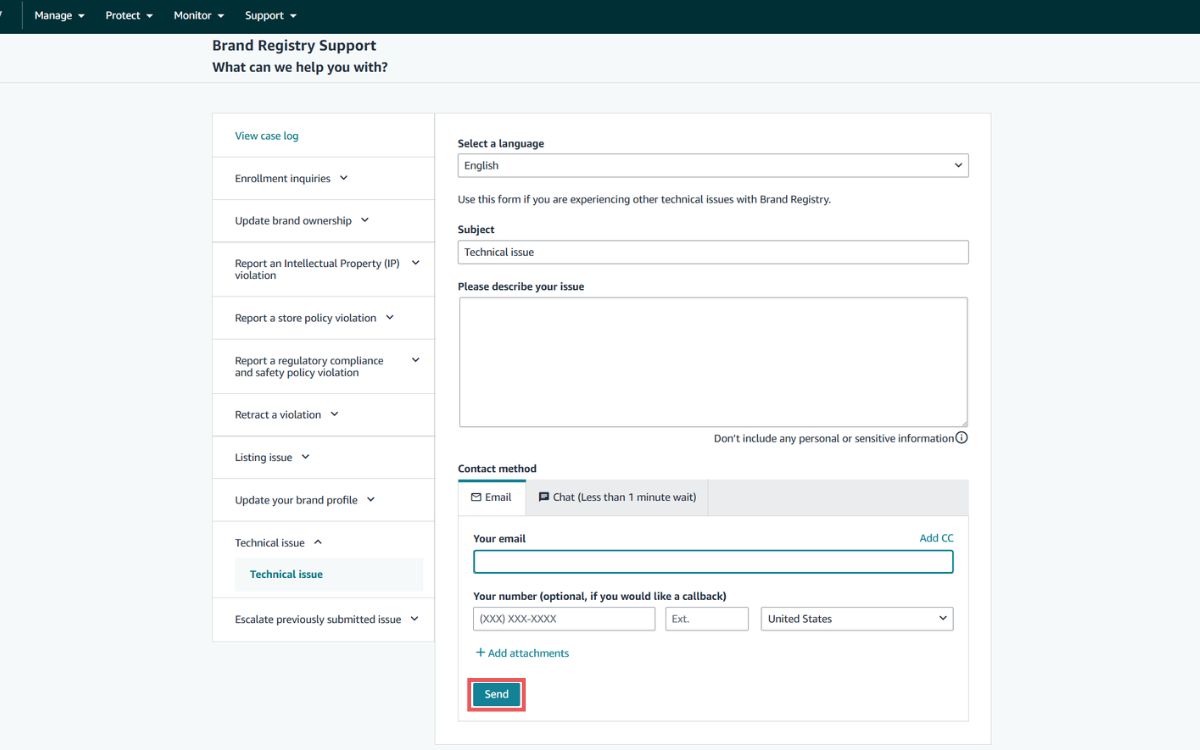
Task: Expand Listing issue section
Action: (323, 457)
